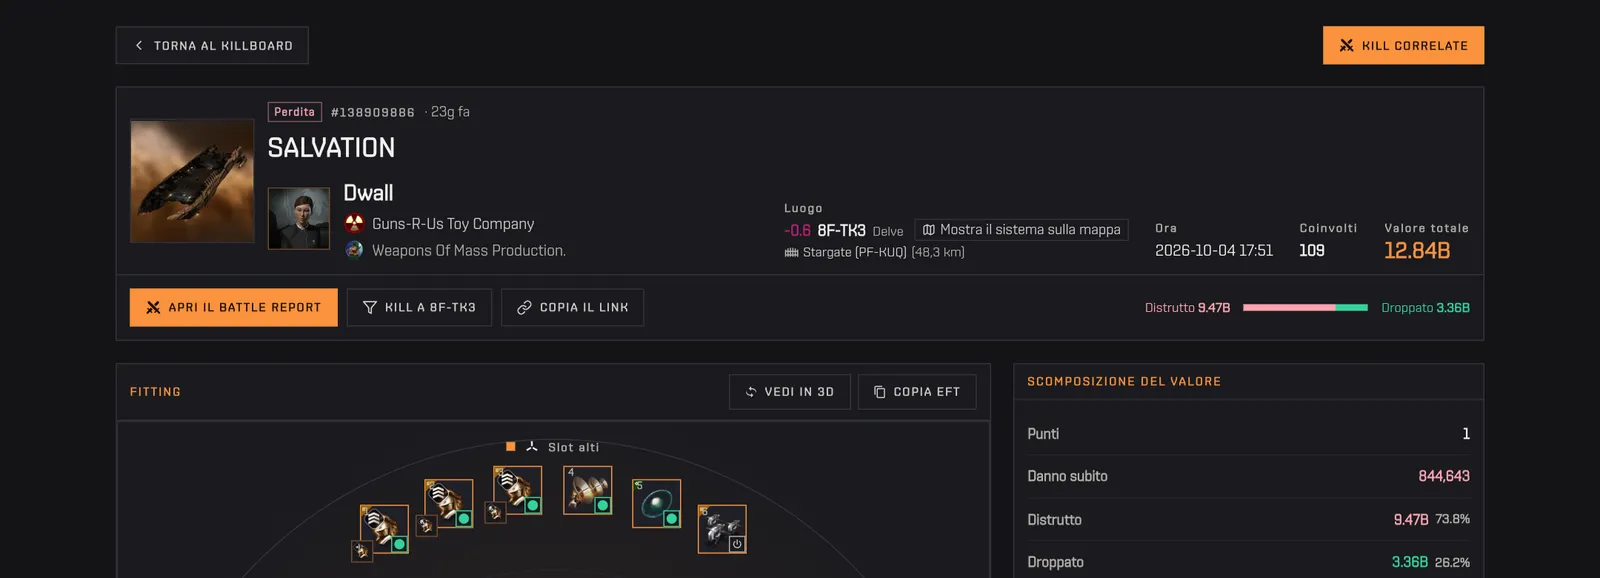This screenshot has width=1600, height=578.
Task: Click the stargate icon under Luogo
Action: tap(791, 253)
